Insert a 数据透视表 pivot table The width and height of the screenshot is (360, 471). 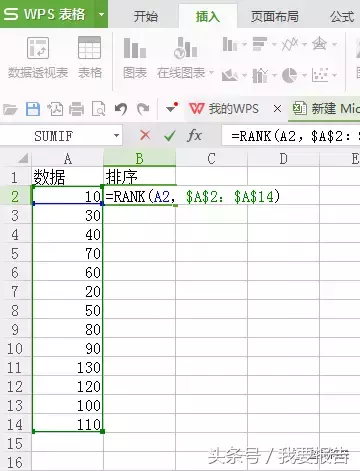[38, 58]
